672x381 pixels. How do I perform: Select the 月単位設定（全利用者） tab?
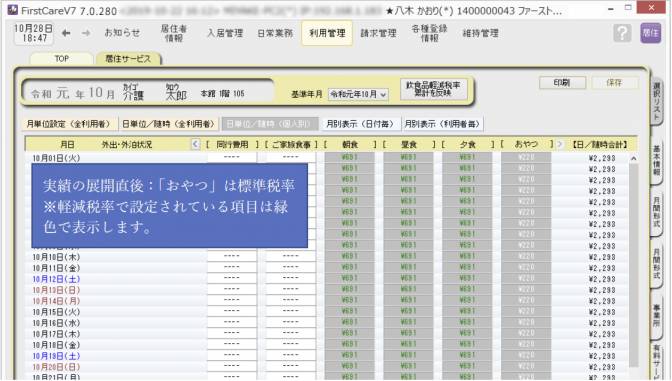pyautogui.click(x=69, y=124)
